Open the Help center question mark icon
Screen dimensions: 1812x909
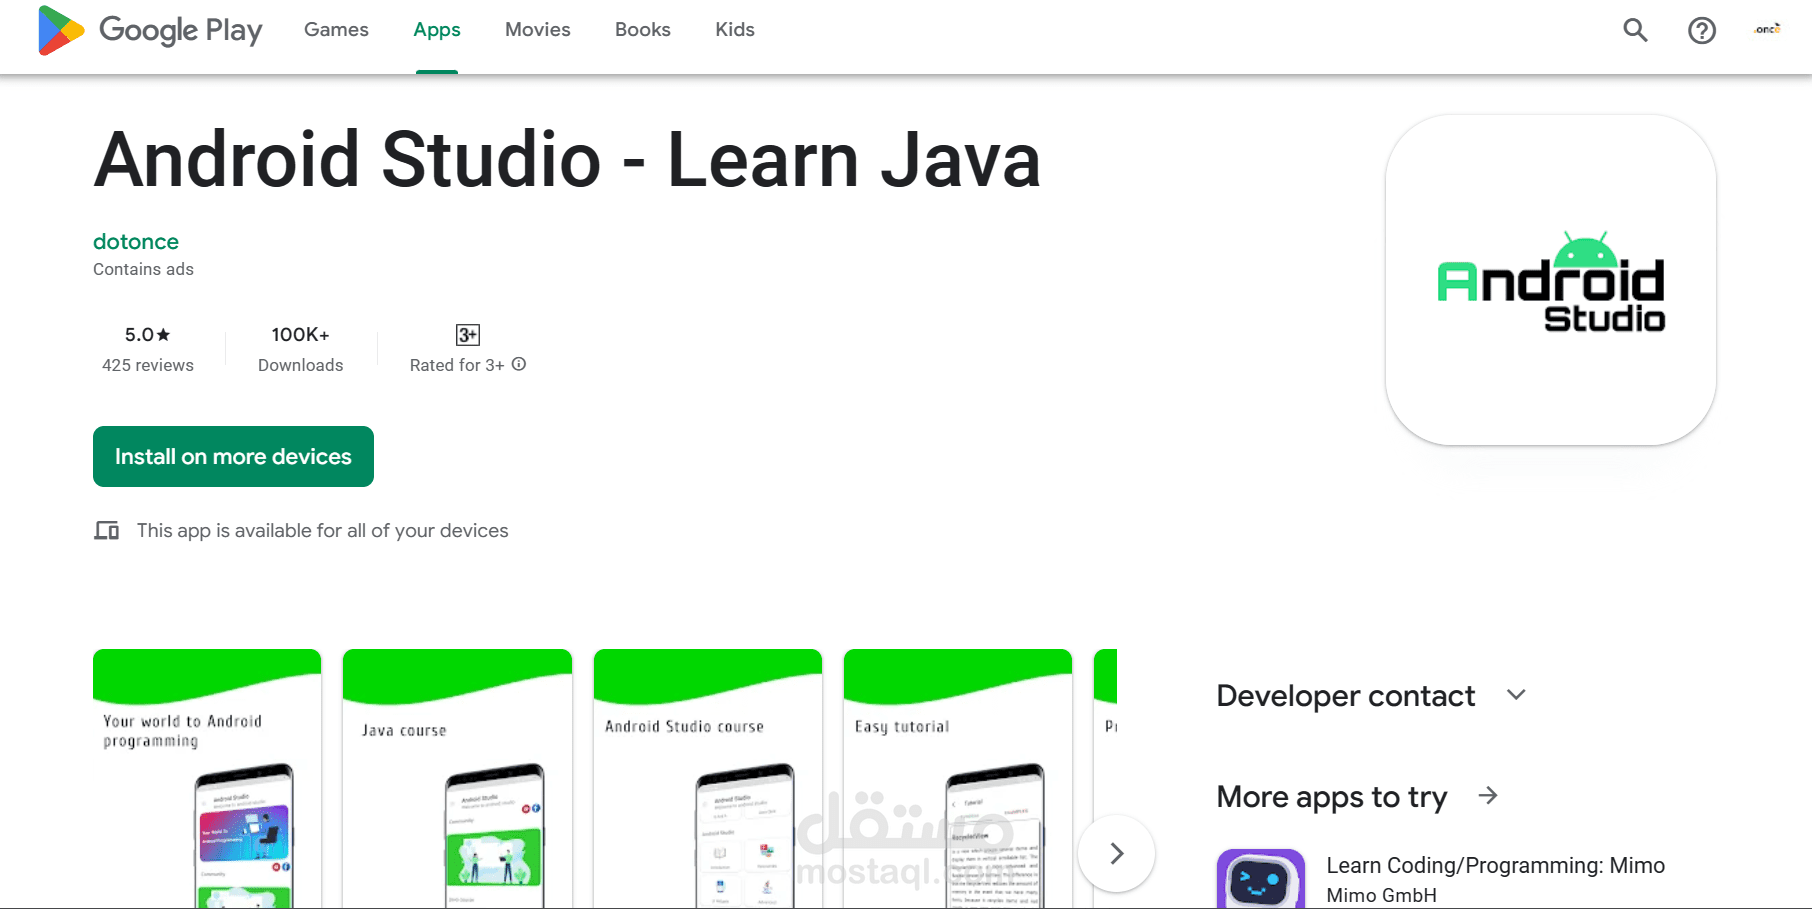point(1701,30)
